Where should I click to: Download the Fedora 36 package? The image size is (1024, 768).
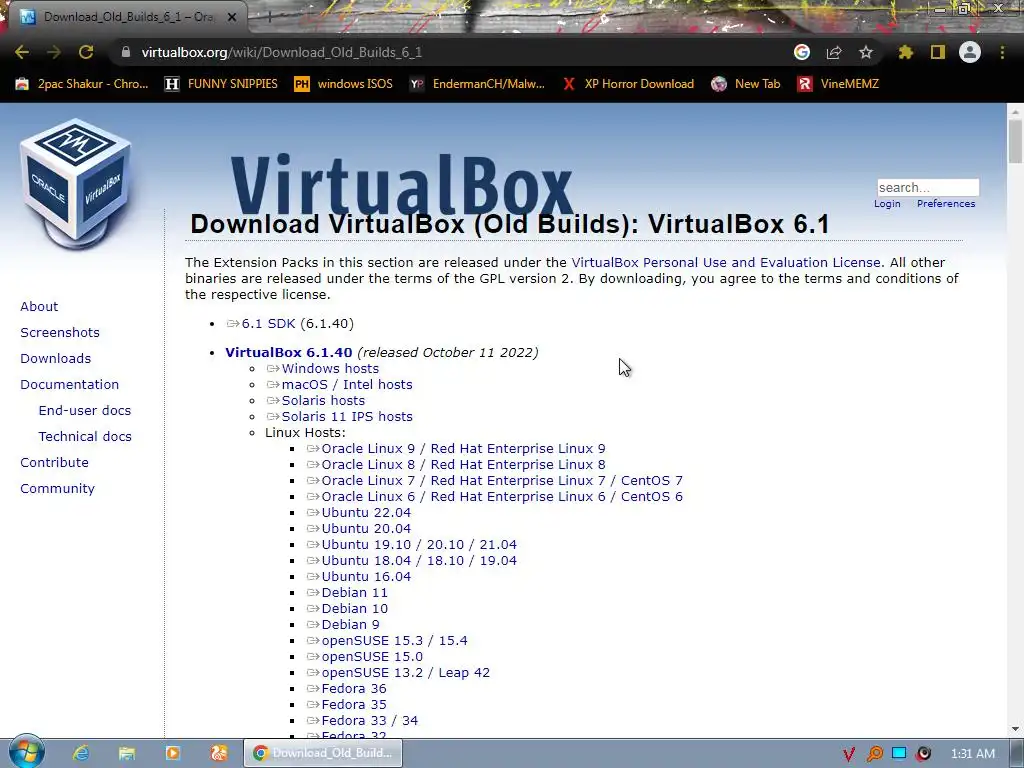click(x=354, y=689)
